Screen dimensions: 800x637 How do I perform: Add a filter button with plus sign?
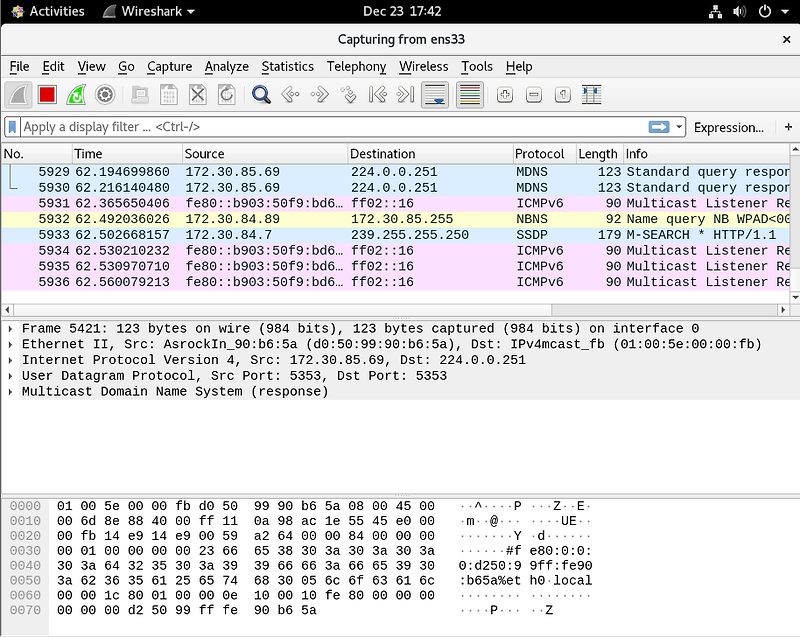coord(788,127)
